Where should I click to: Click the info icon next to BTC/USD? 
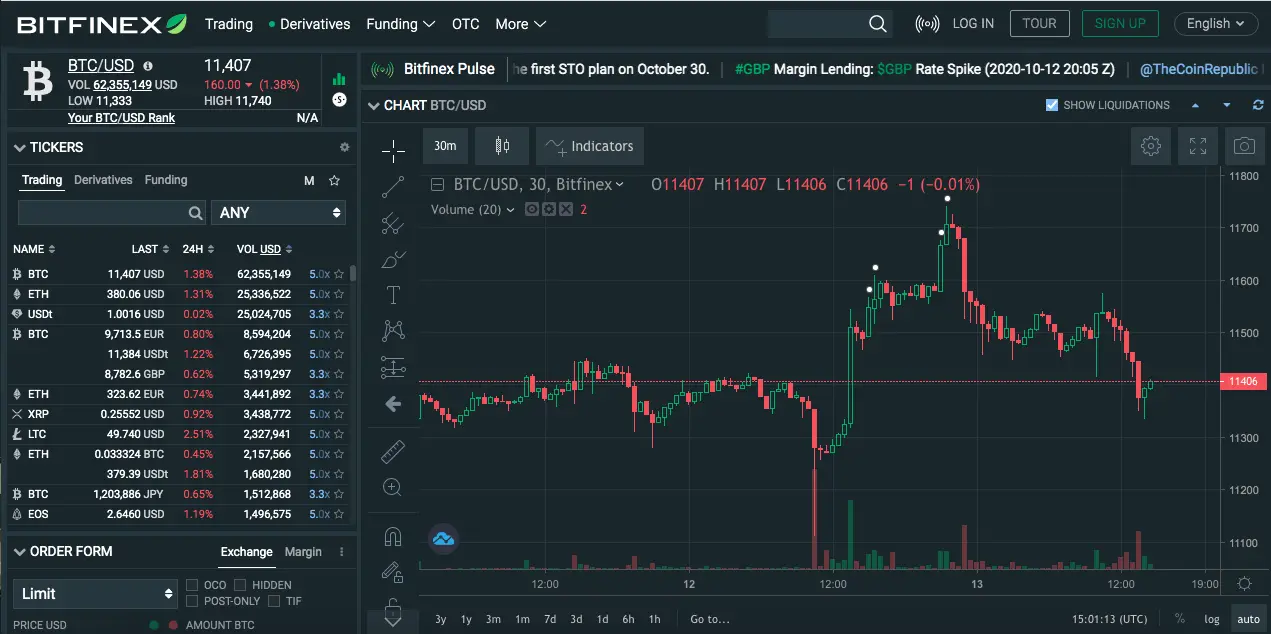tap(148, 65)
